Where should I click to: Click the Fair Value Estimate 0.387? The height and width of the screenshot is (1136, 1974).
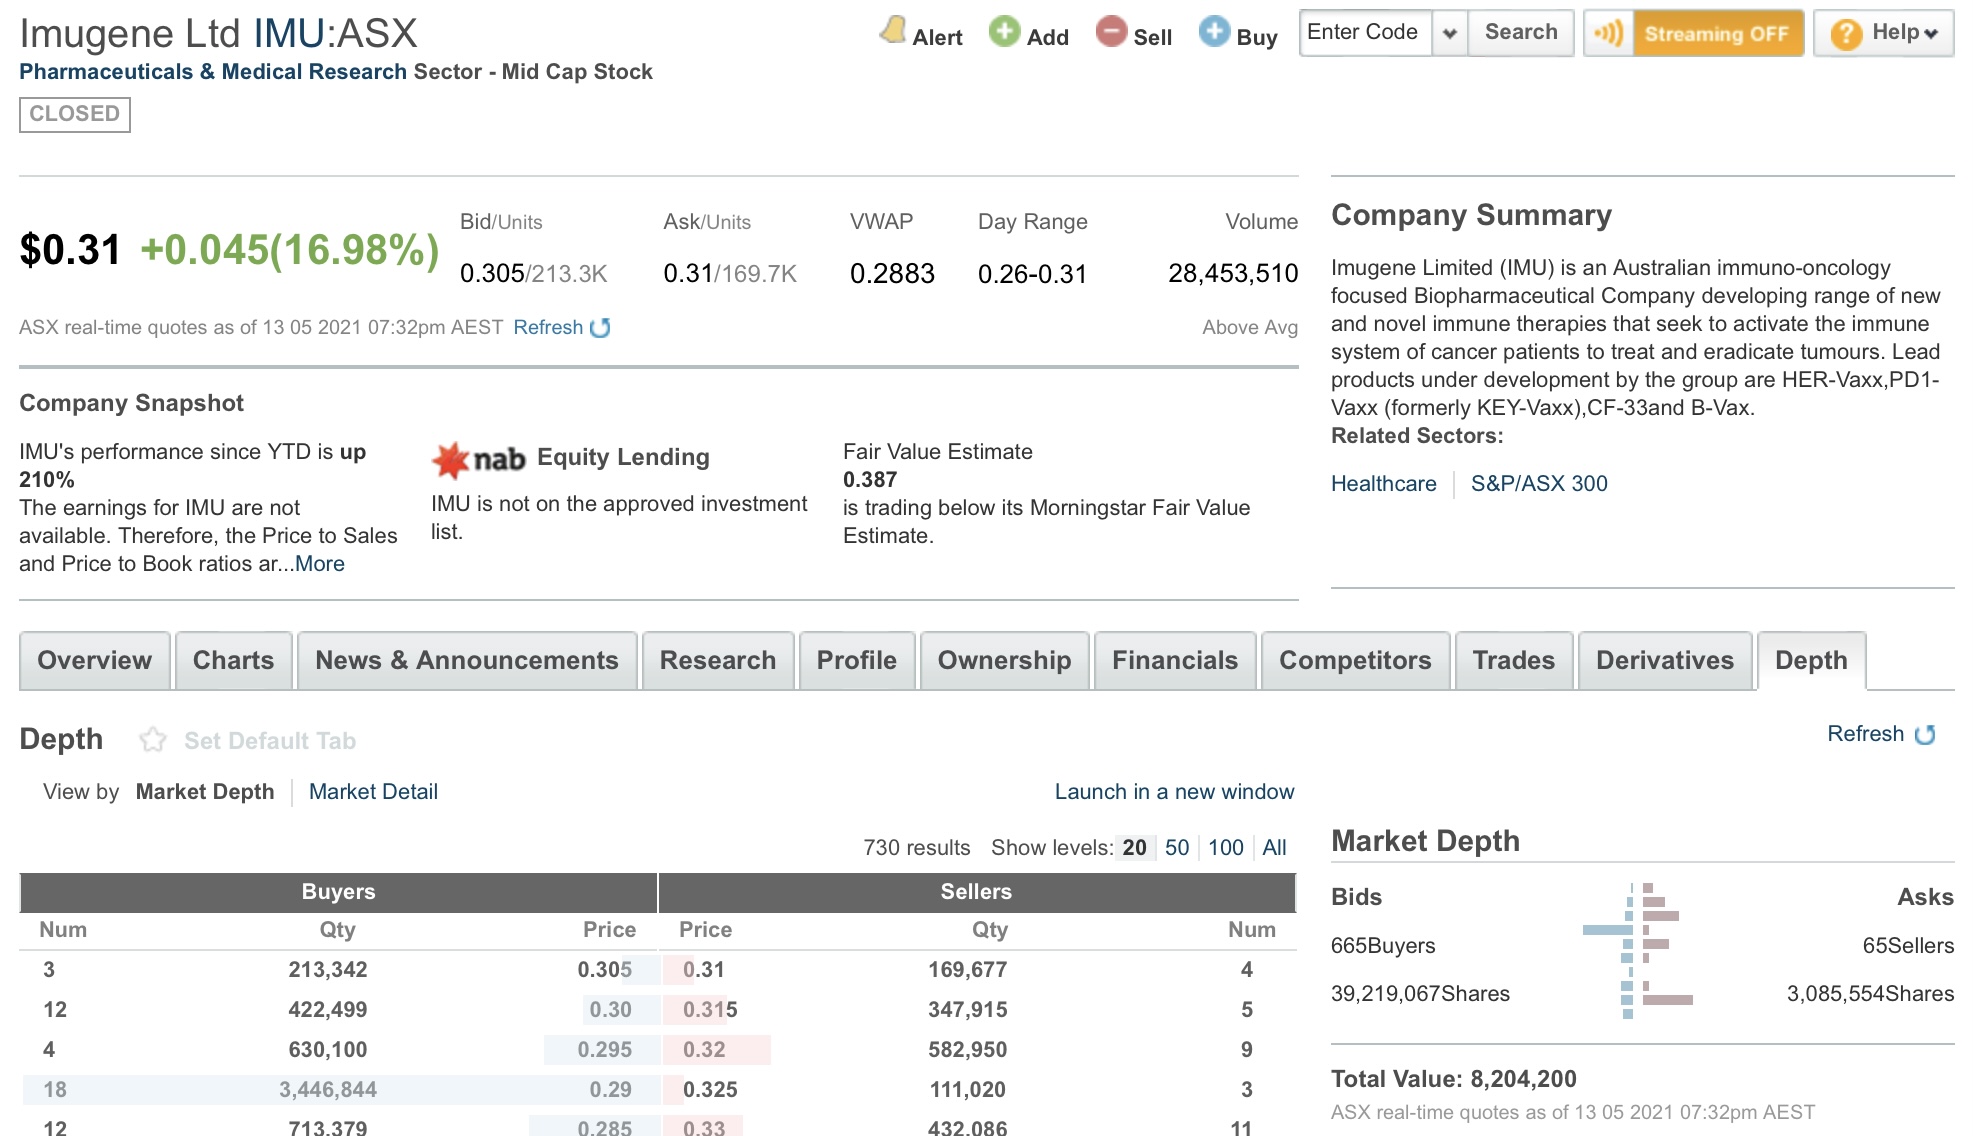[x=870, y=480]
